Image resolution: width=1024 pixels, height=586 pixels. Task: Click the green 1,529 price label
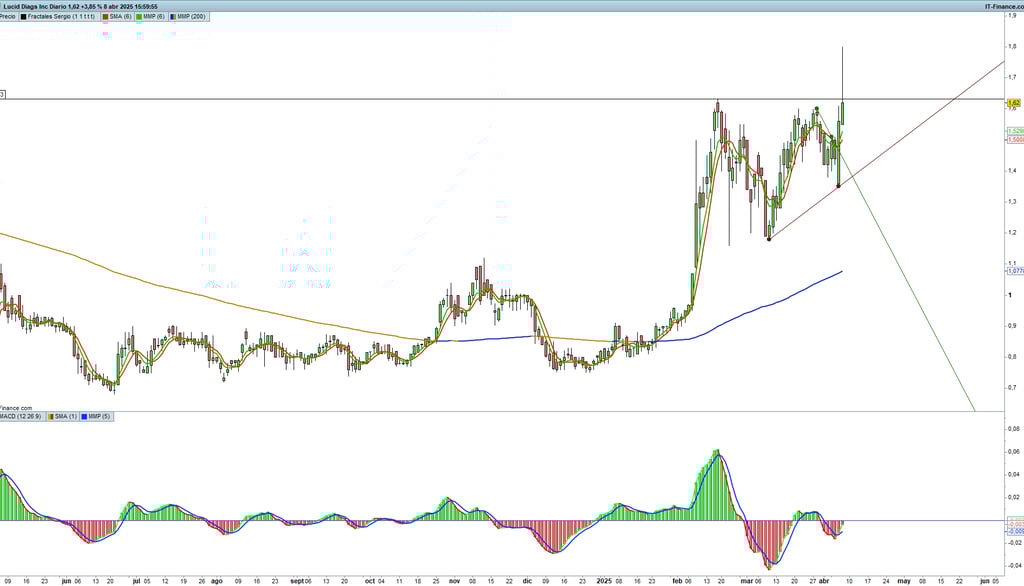pos(1016,131)
